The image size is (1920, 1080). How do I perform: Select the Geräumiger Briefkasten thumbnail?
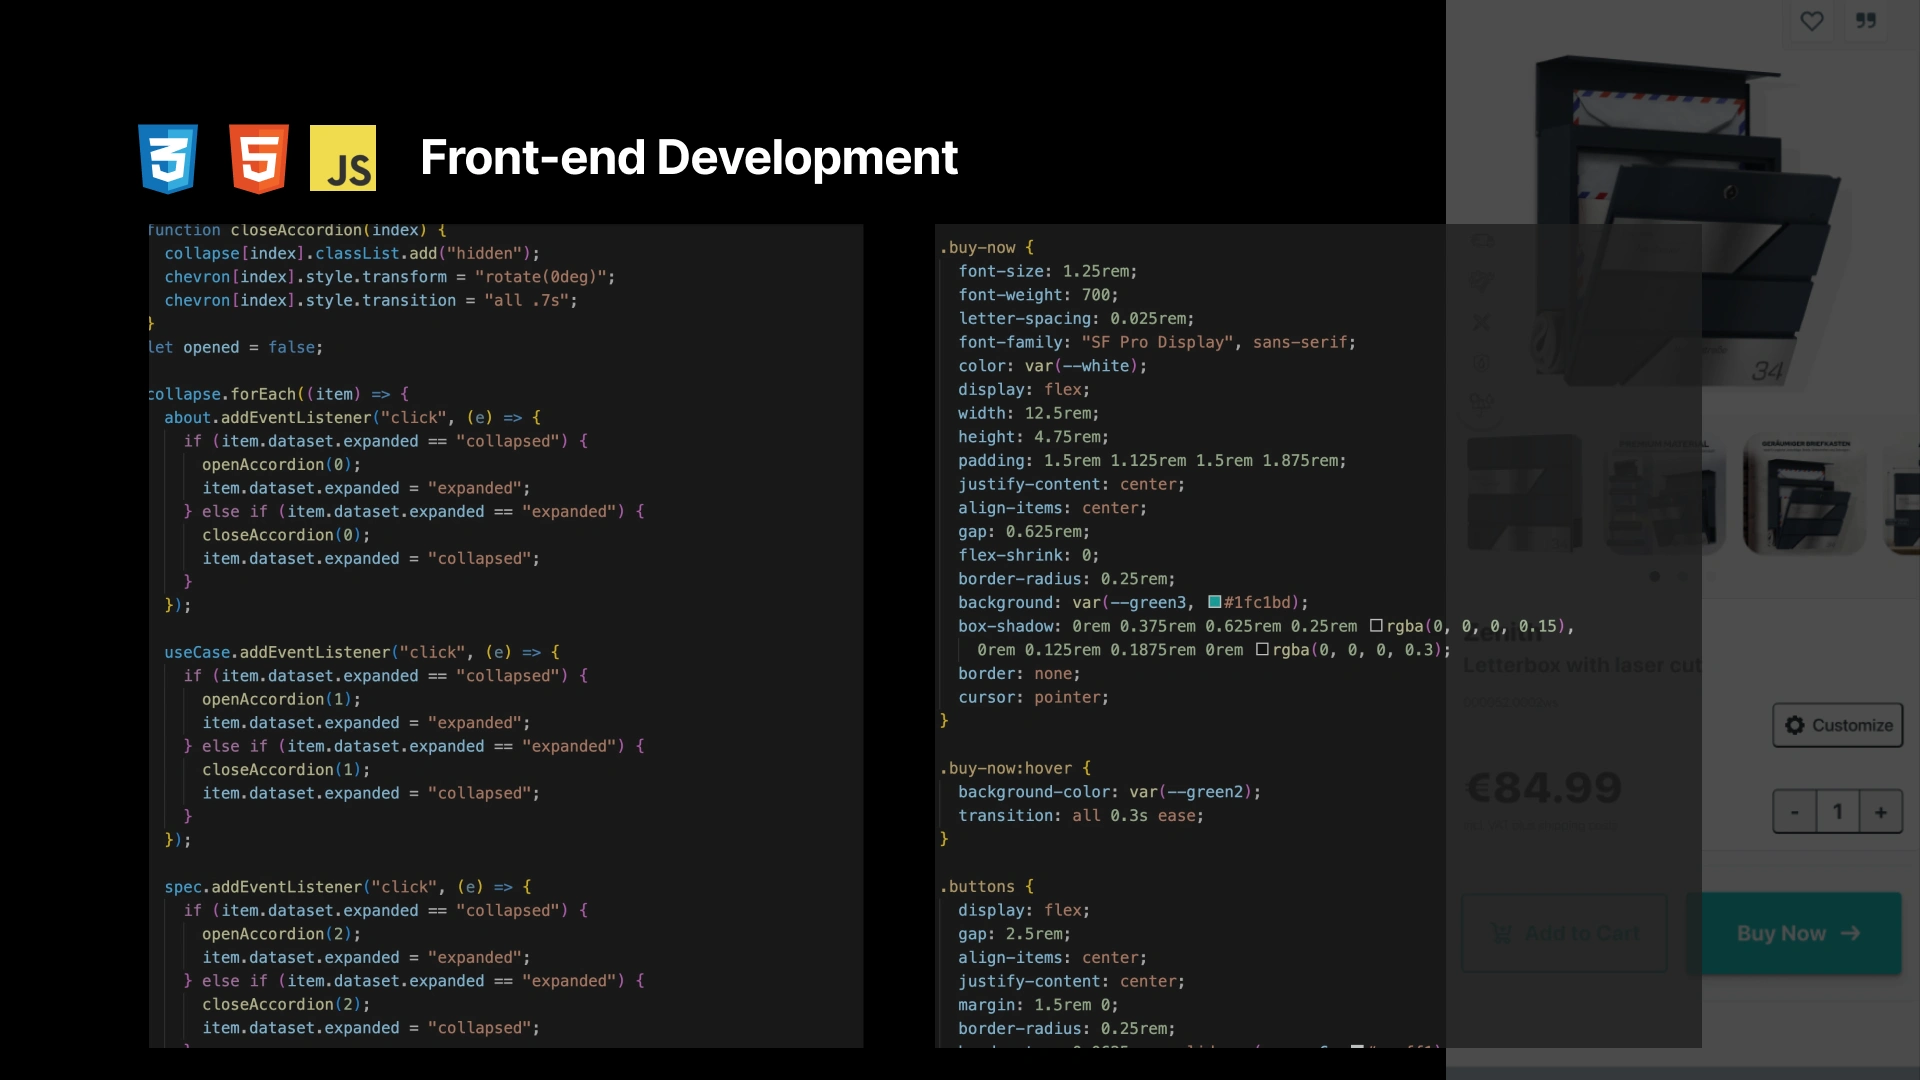1805,495
